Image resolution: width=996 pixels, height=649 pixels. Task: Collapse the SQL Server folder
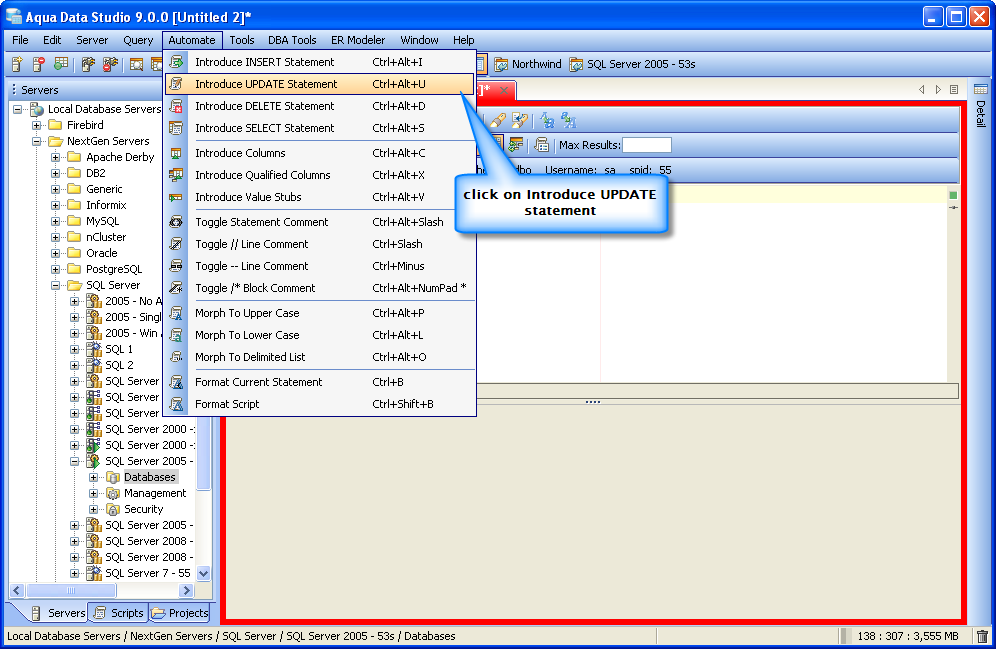click(56, 285)
